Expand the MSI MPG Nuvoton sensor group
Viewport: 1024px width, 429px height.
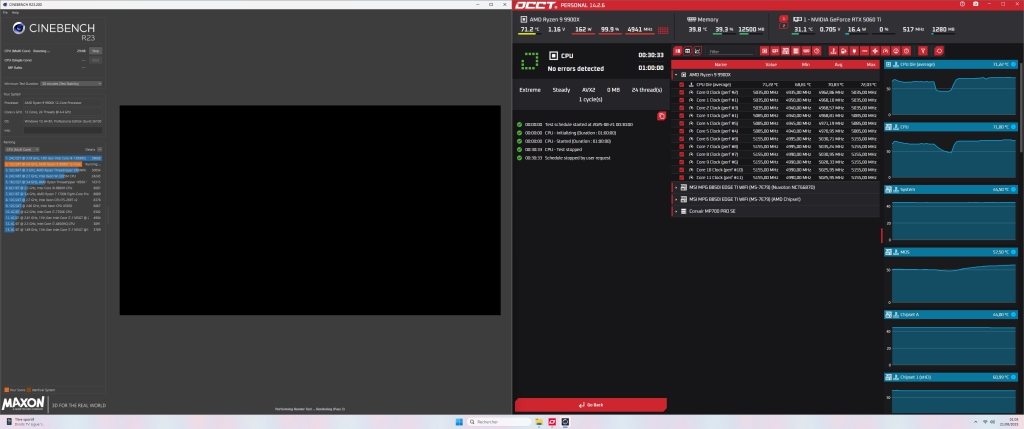tap(676, 187)
